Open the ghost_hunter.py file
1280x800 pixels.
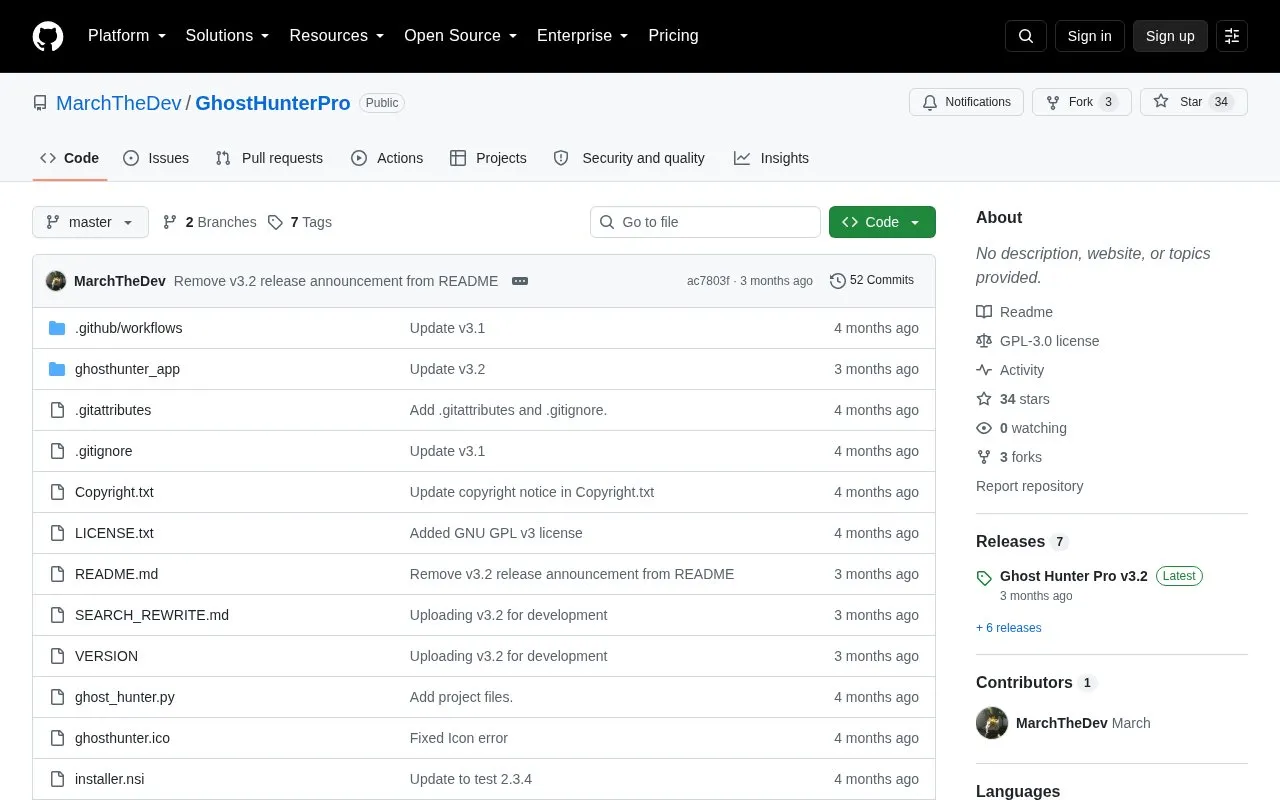125,697
